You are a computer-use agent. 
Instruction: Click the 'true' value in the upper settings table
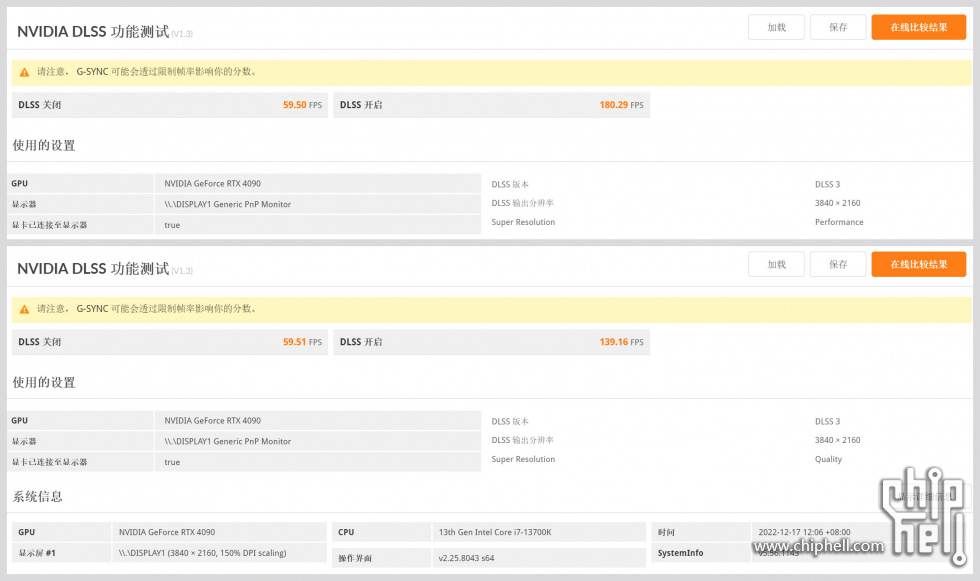click(x=172, y=225)
